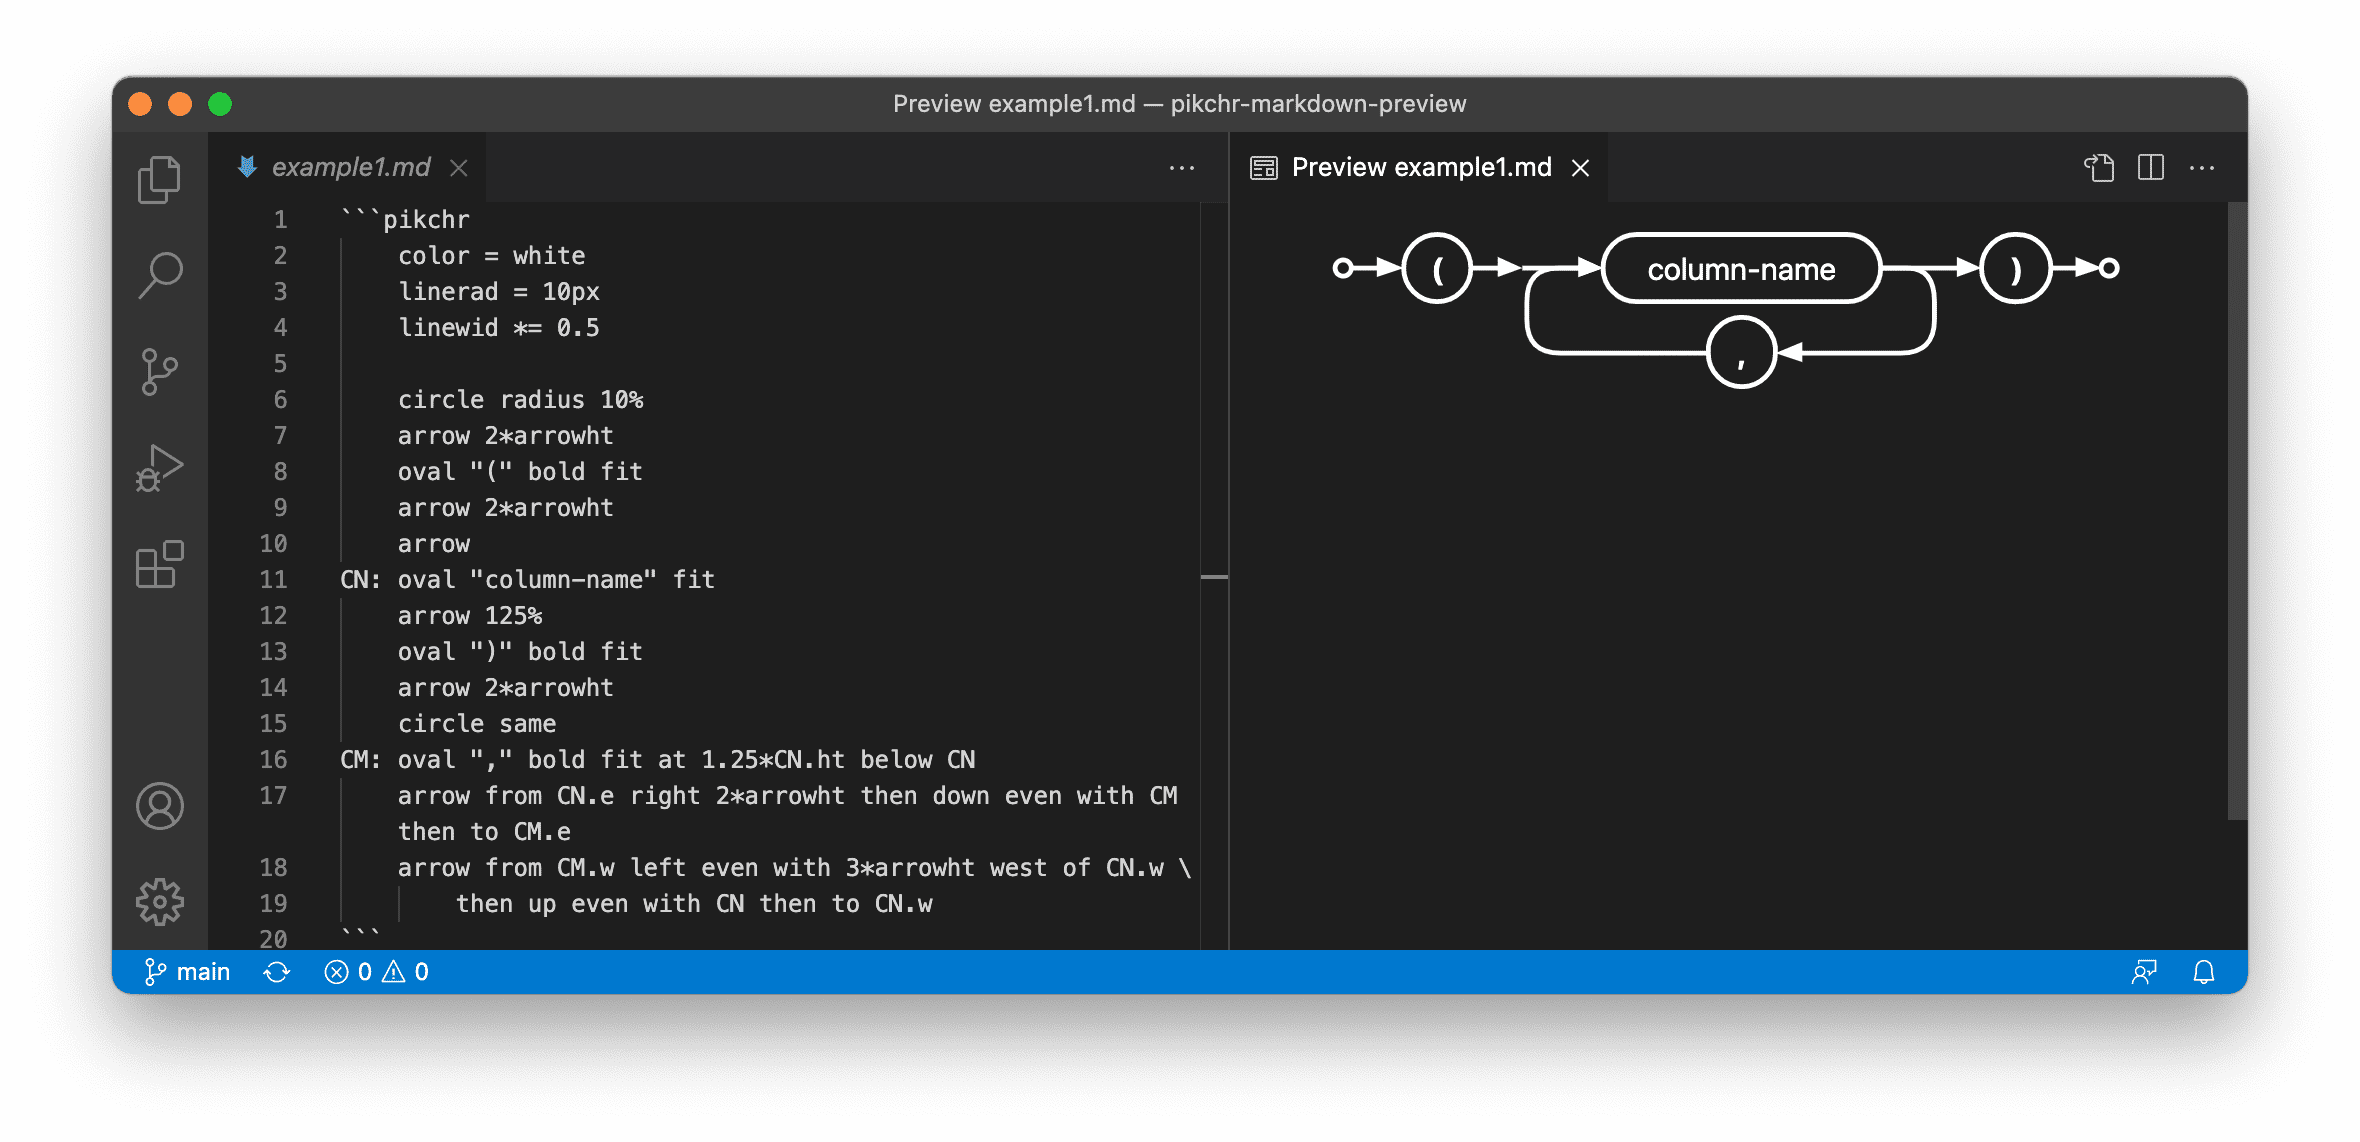Click the 'column-name' oval in preview diagram
Screen dimensions: 2360x1142
1741,269
